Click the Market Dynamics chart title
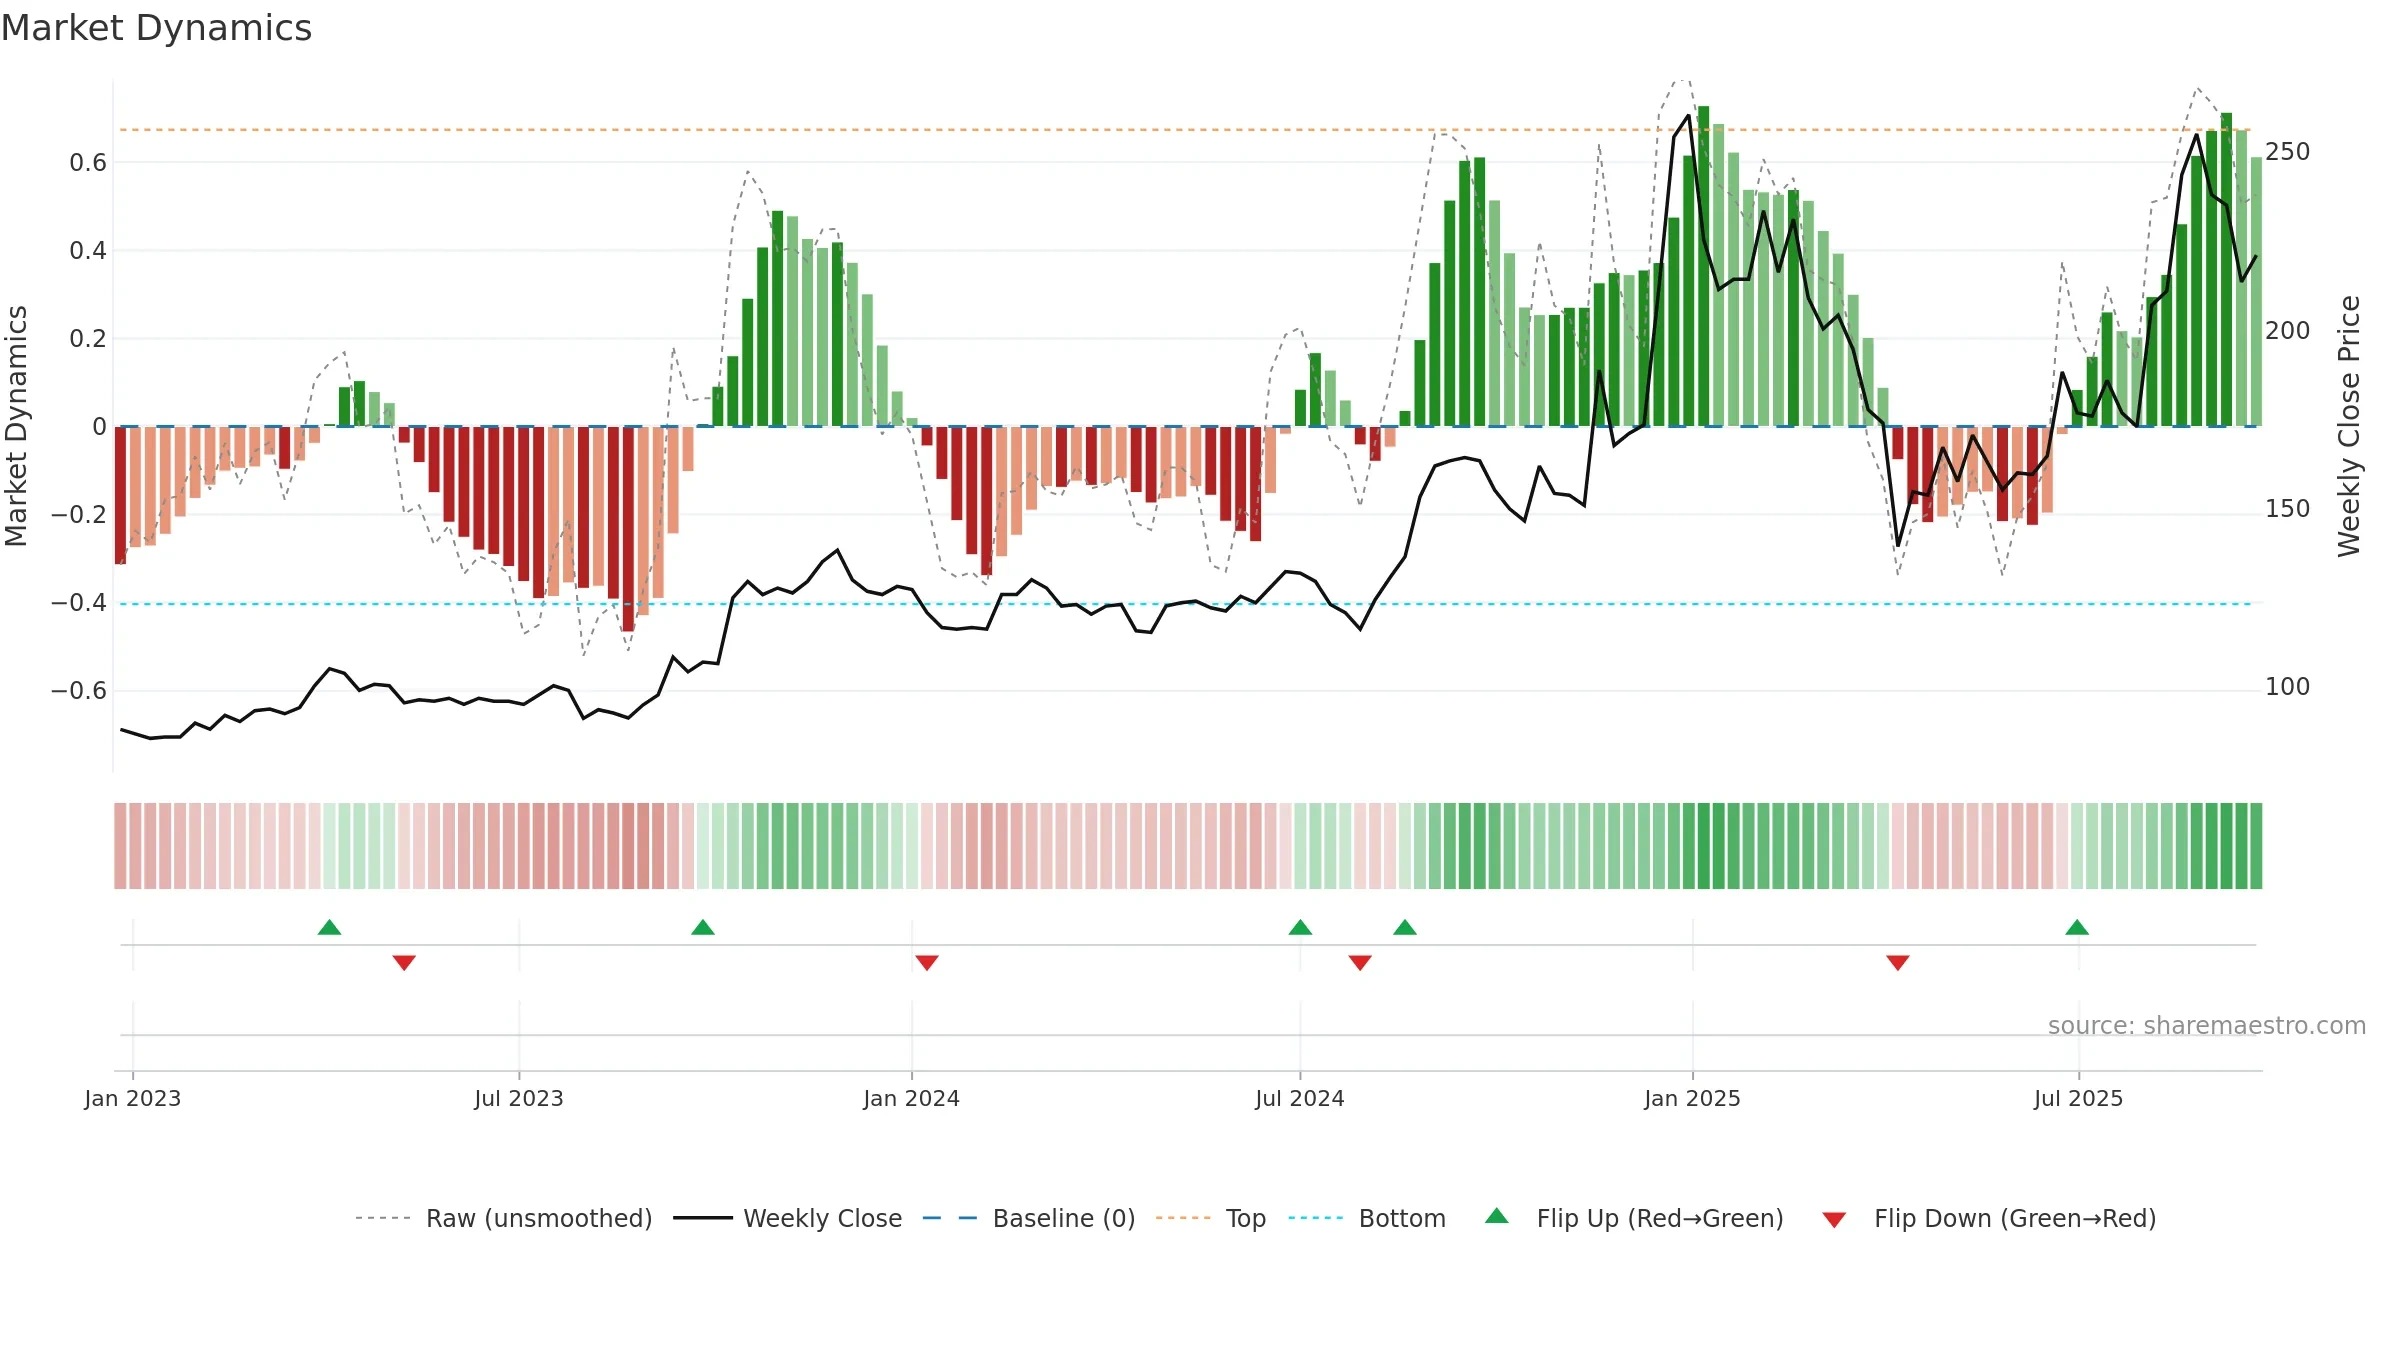The image size is (2400, 1350). [156, 28]
